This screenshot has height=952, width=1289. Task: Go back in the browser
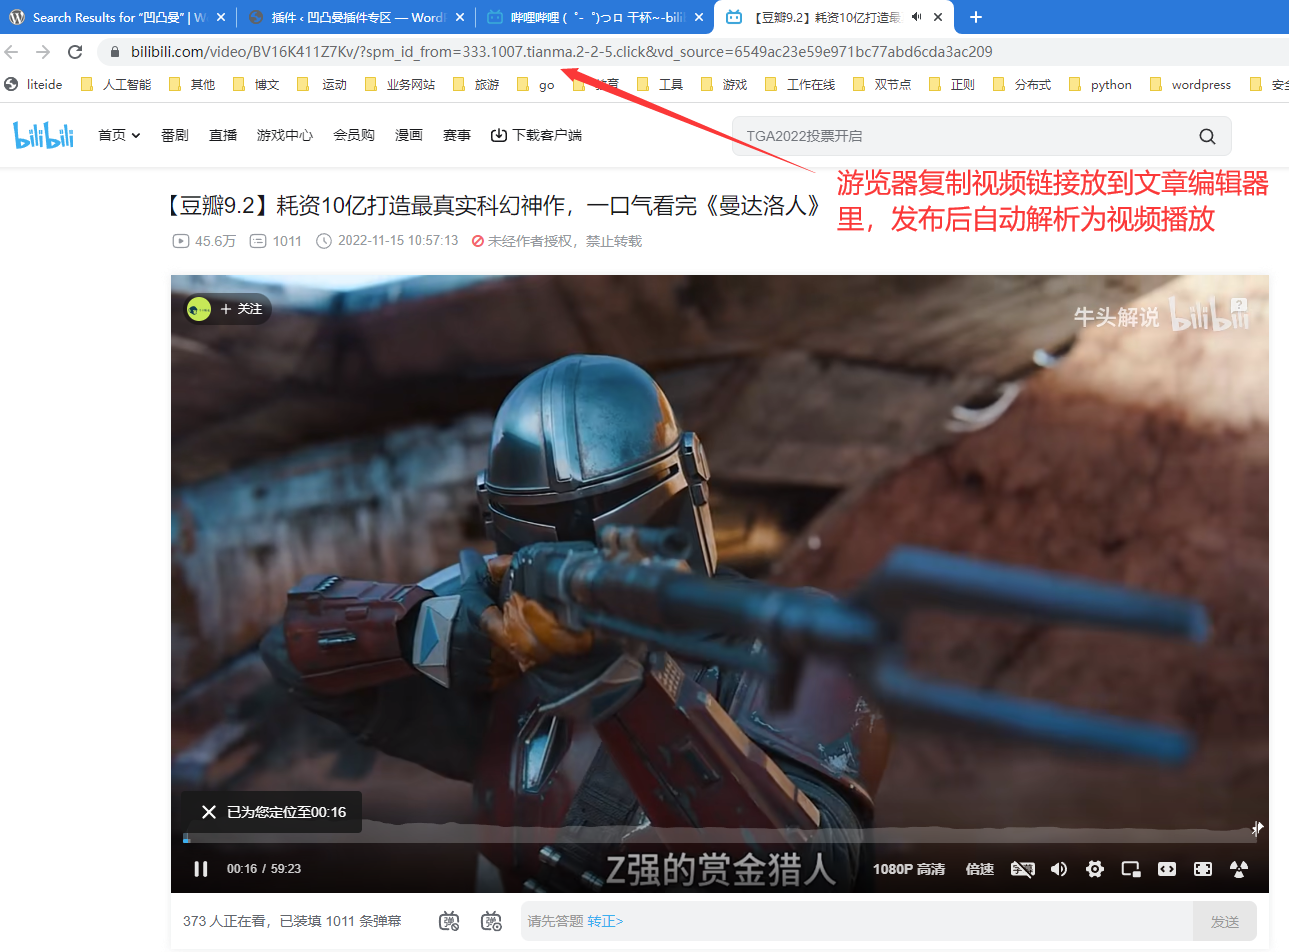click(12, 52)
